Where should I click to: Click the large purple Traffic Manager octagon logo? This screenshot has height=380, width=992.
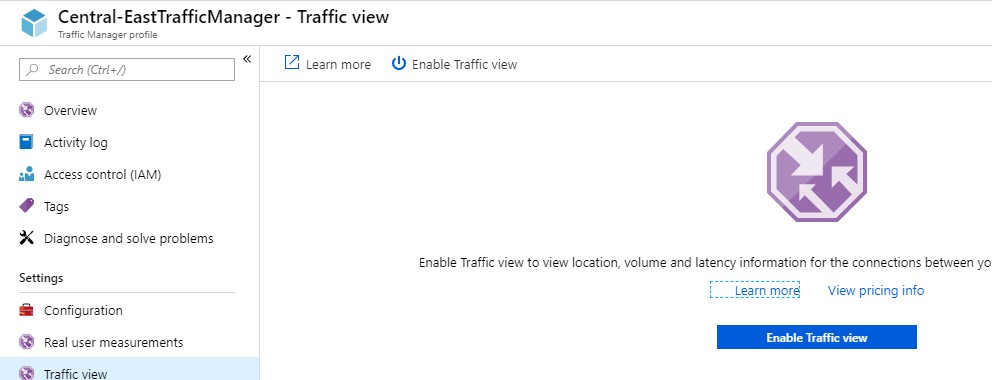pyautogui.click(x=817, y=171)
